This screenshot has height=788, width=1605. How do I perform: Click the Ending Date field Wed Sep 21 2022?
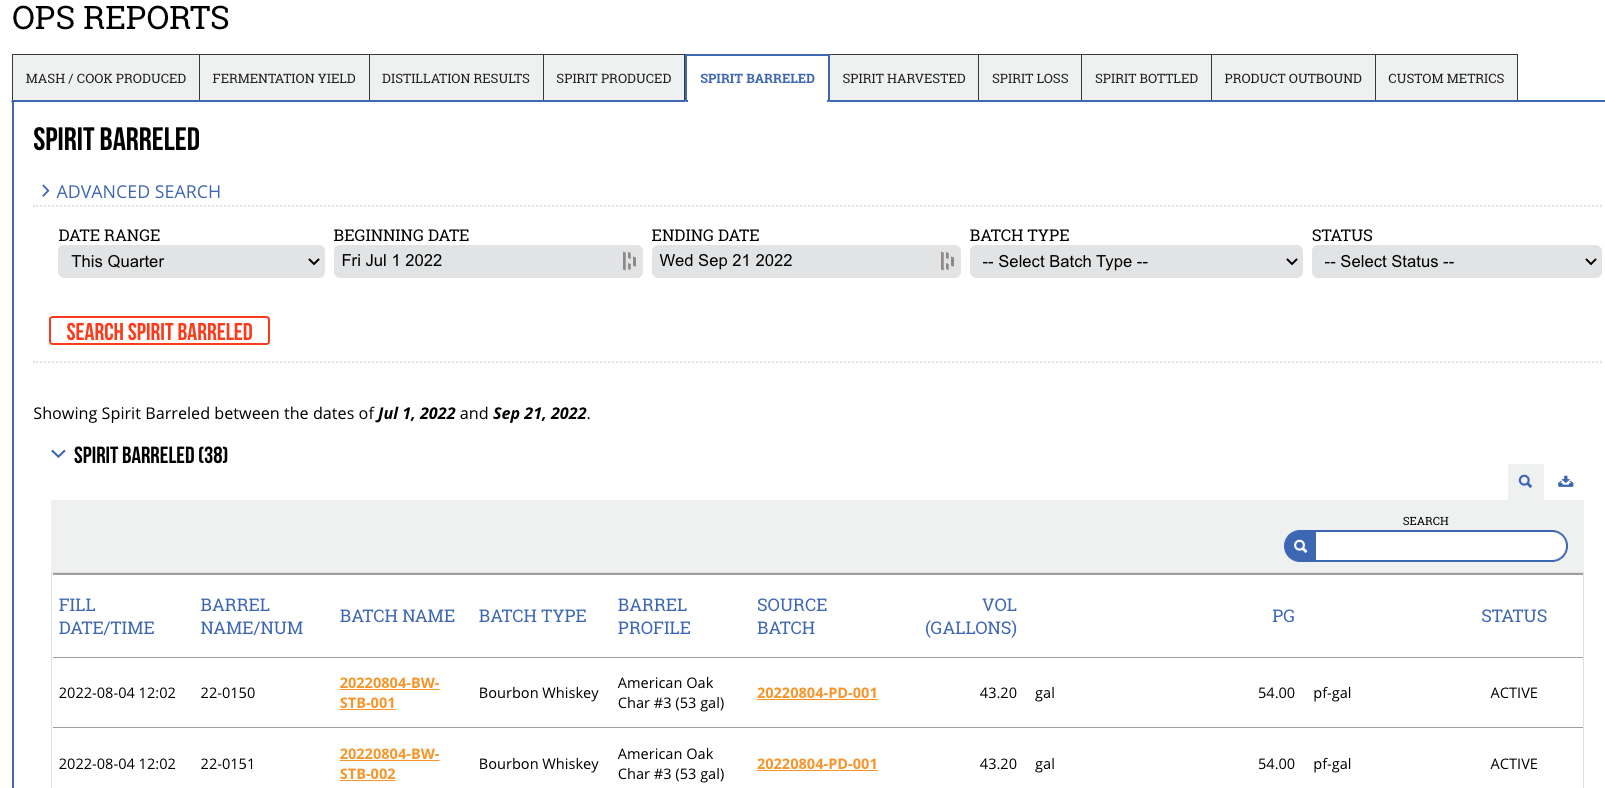click(x=806, y=261)
